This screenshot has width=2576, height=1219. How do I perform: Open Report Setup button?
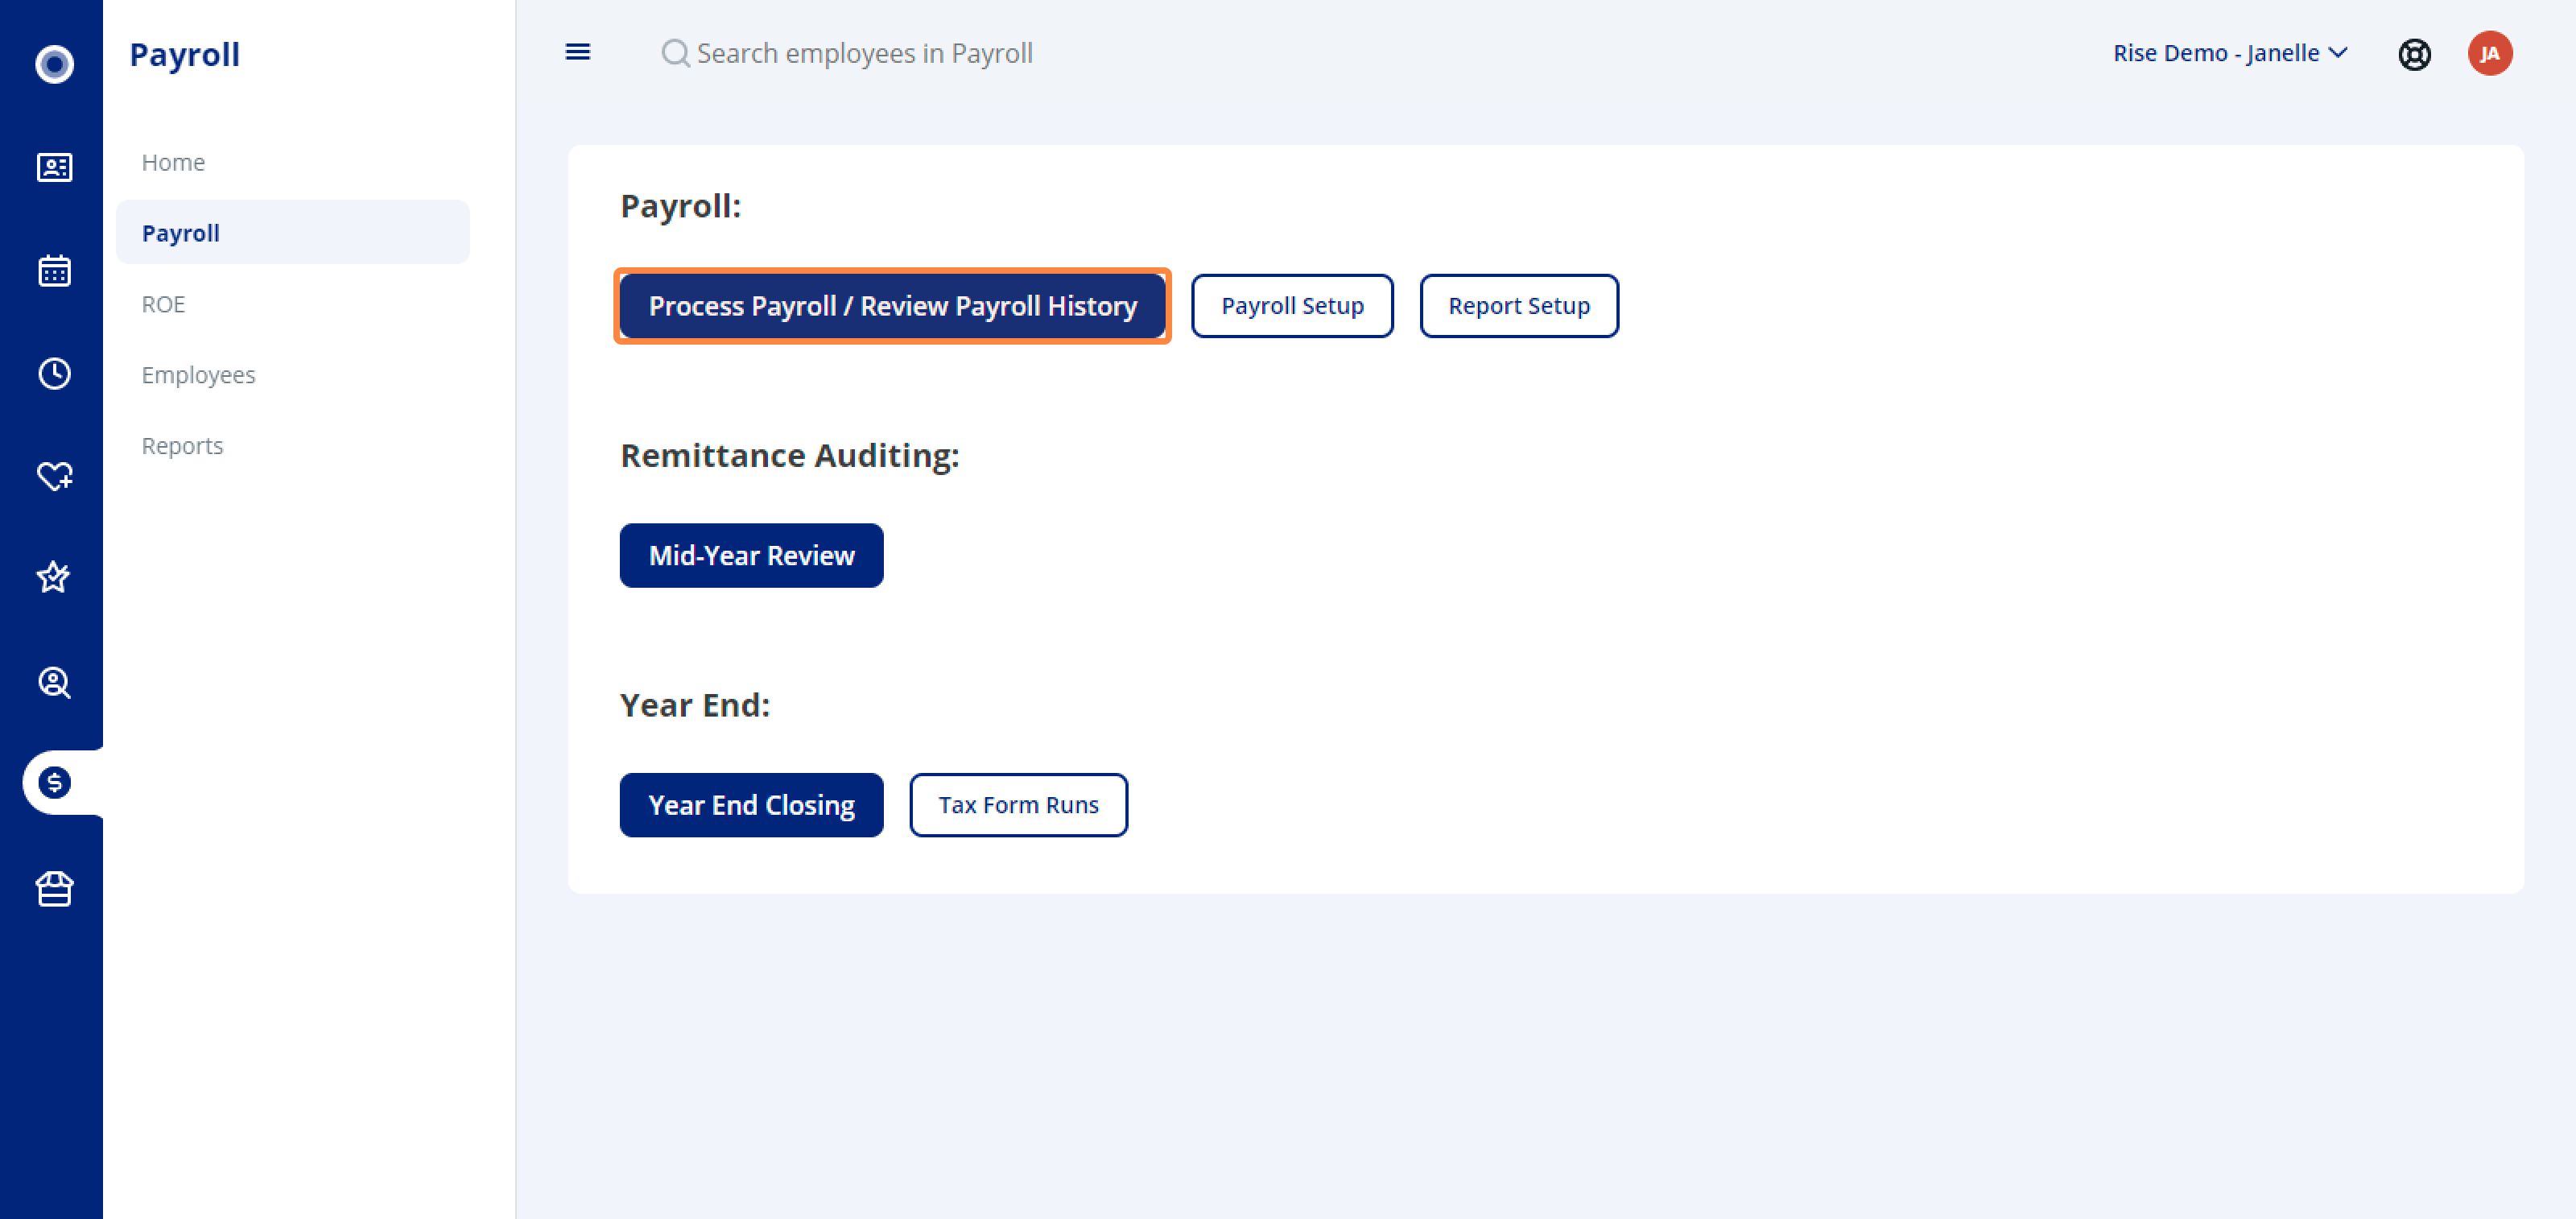click(1518, 306)
